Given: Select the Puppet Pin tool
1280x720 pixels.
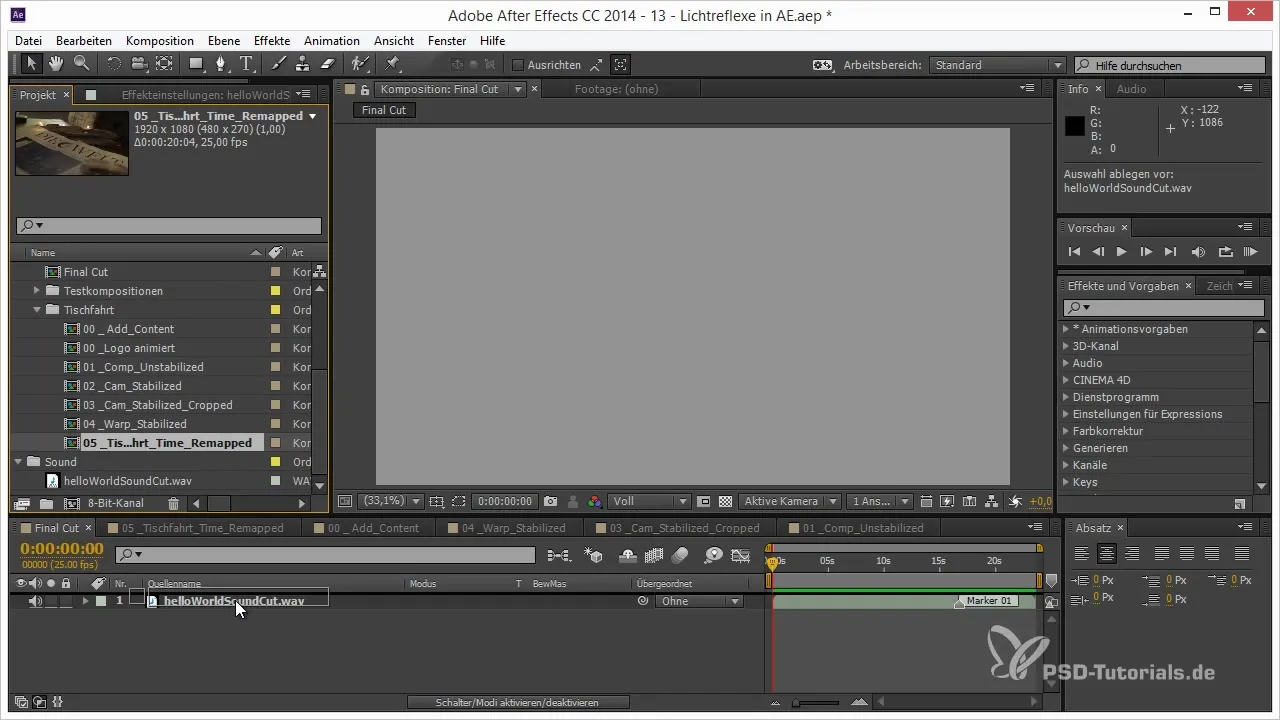Looking at the screenshot, I should (x=392, y=64).
